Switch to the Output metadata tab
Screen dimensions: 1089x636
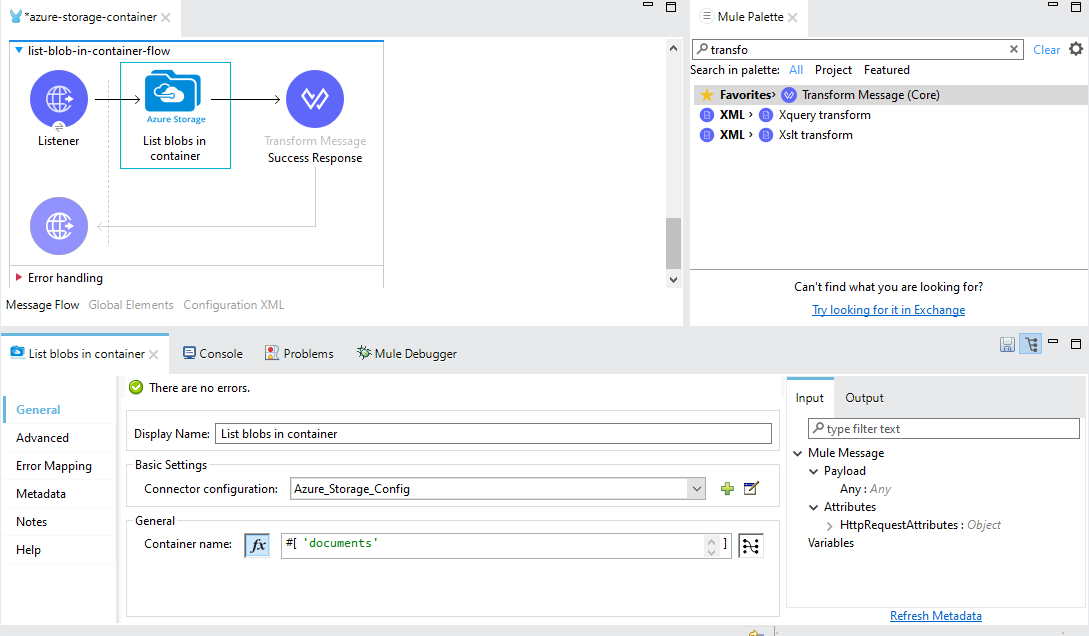tap(864, 398)
